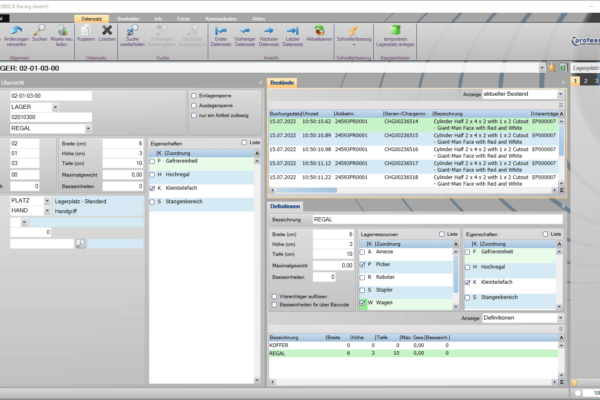
Task: Go to Vorheriger Datensatz
Action: (x=245, y=30)
